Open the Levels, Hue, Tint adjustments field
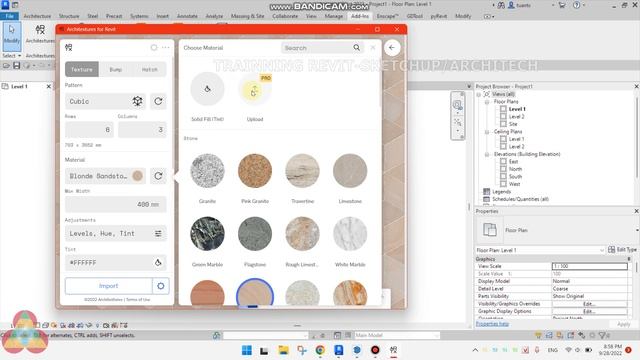Screen dimensions: 640x360 (116, 233)
